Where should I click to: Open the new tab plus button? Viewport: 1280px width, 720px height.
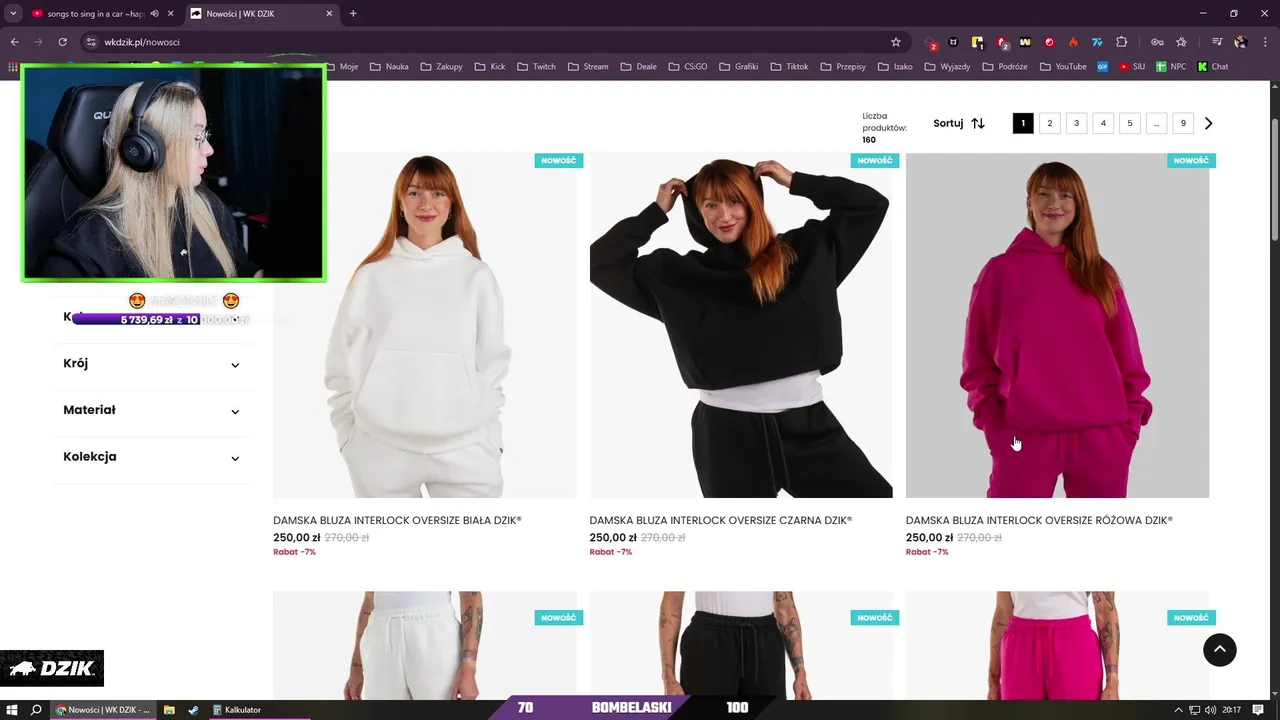click(x=353, y=13)
